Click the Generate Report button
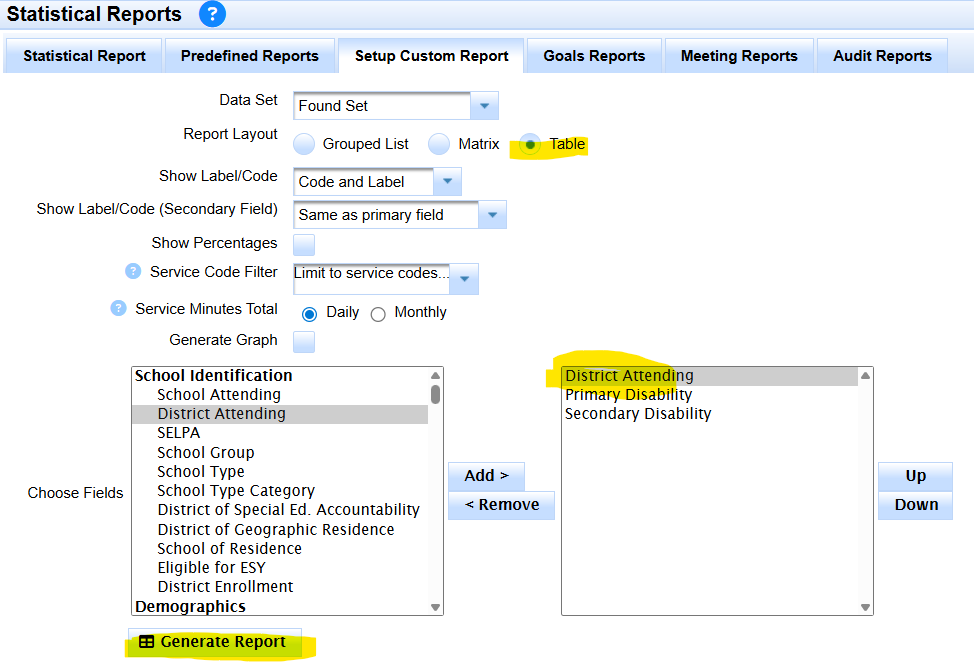The width and height of the screenshot is (974, 669). [213, 642]
